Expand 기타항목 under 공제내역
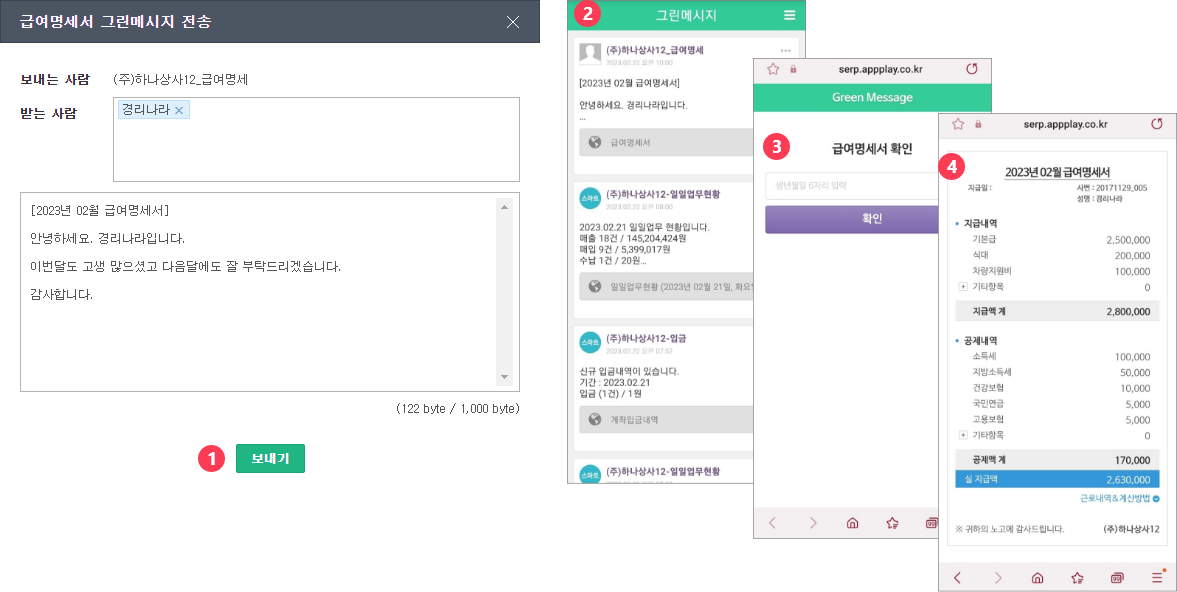 coord(963,435)
